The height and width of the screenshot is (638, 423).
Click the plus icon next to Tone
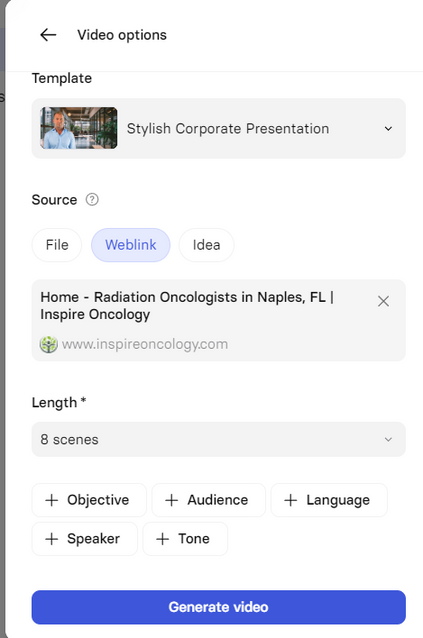(x=163, y=539)
